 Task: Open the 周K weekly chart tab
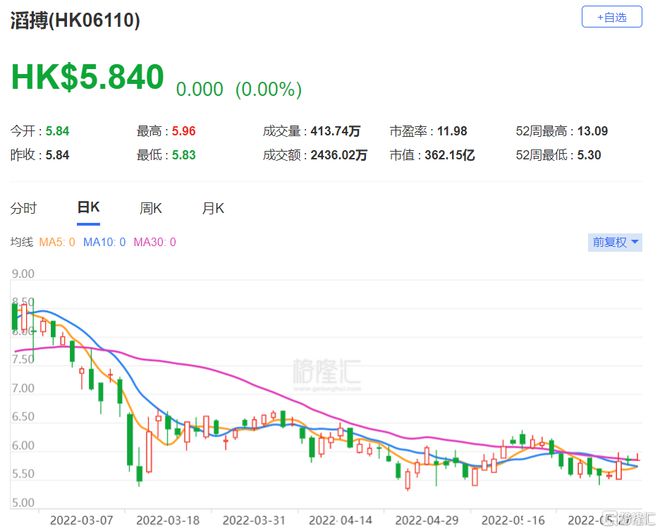[151, 208]
